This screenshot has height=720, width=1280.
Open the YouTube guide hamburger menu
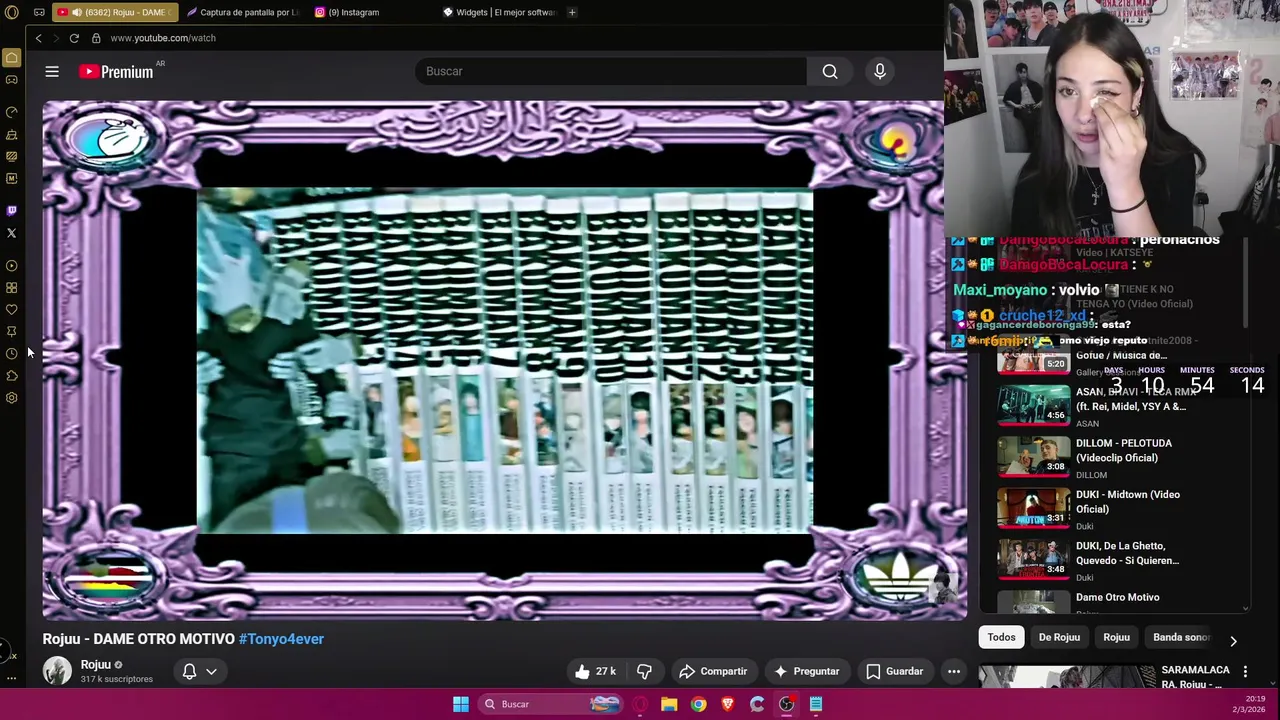pyautogui.click(x=52, y=71)
